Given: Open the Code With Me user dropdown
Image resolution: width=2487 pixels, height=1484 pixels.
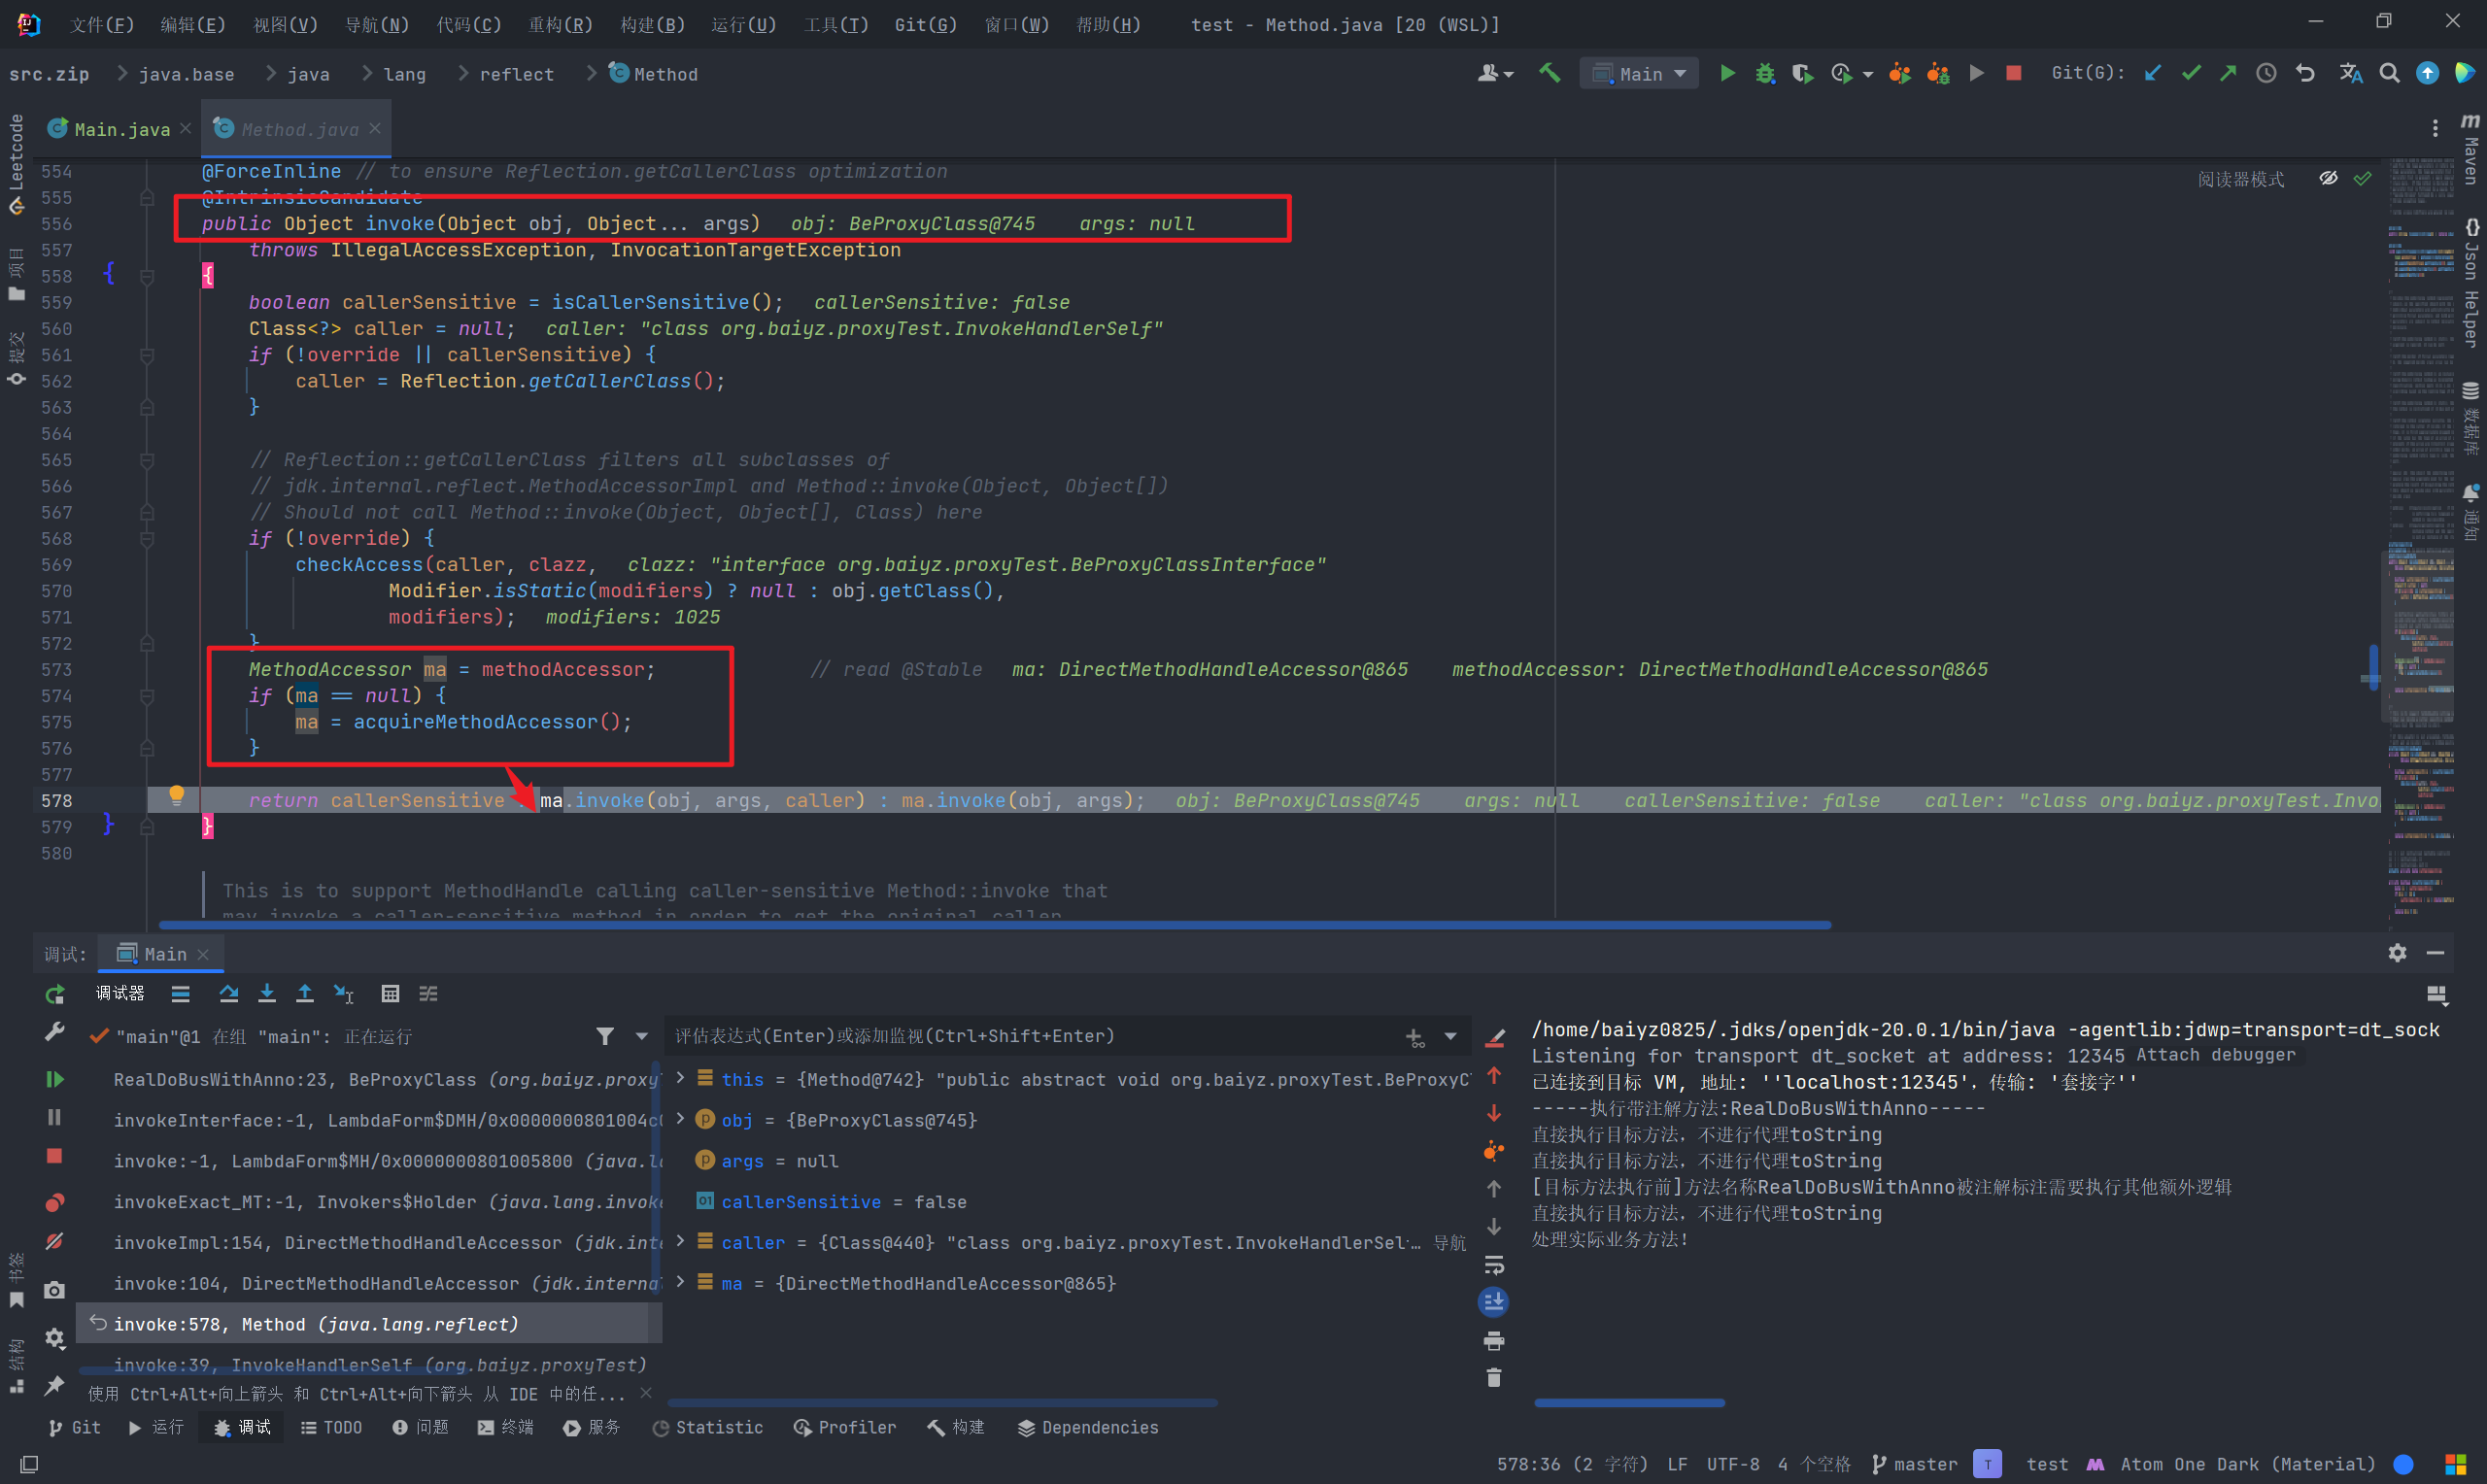Looking at the screenshot, I should click(x=1496, y=73).
